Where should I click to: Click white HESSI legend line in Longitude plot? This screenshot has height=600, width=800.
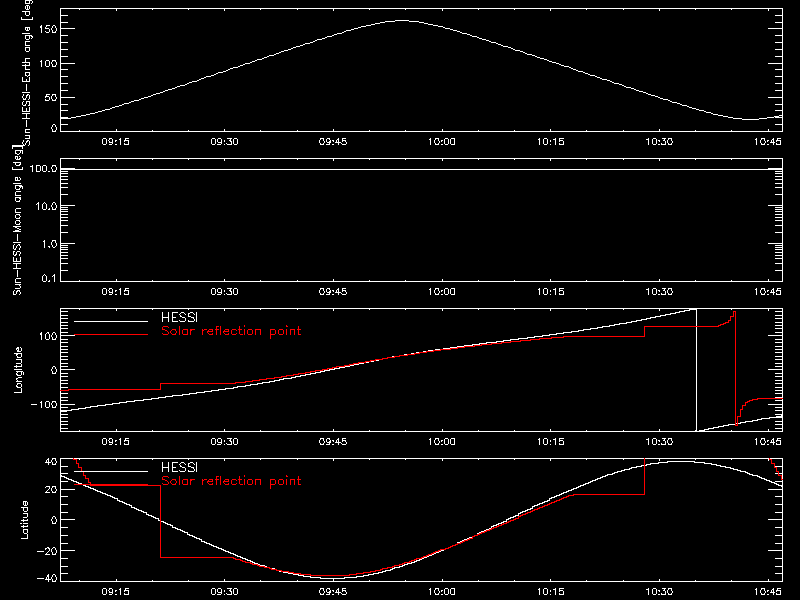[x=111, y=321]
